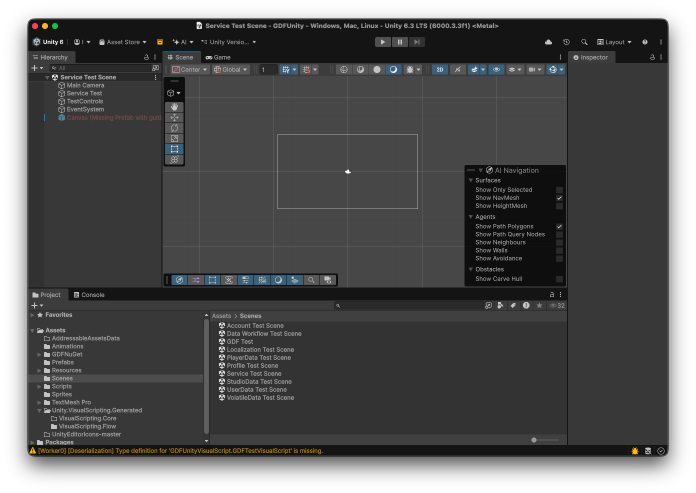Screen dimensions: 696x493
Task: Click the Step frame button
Action: point(416,42)
